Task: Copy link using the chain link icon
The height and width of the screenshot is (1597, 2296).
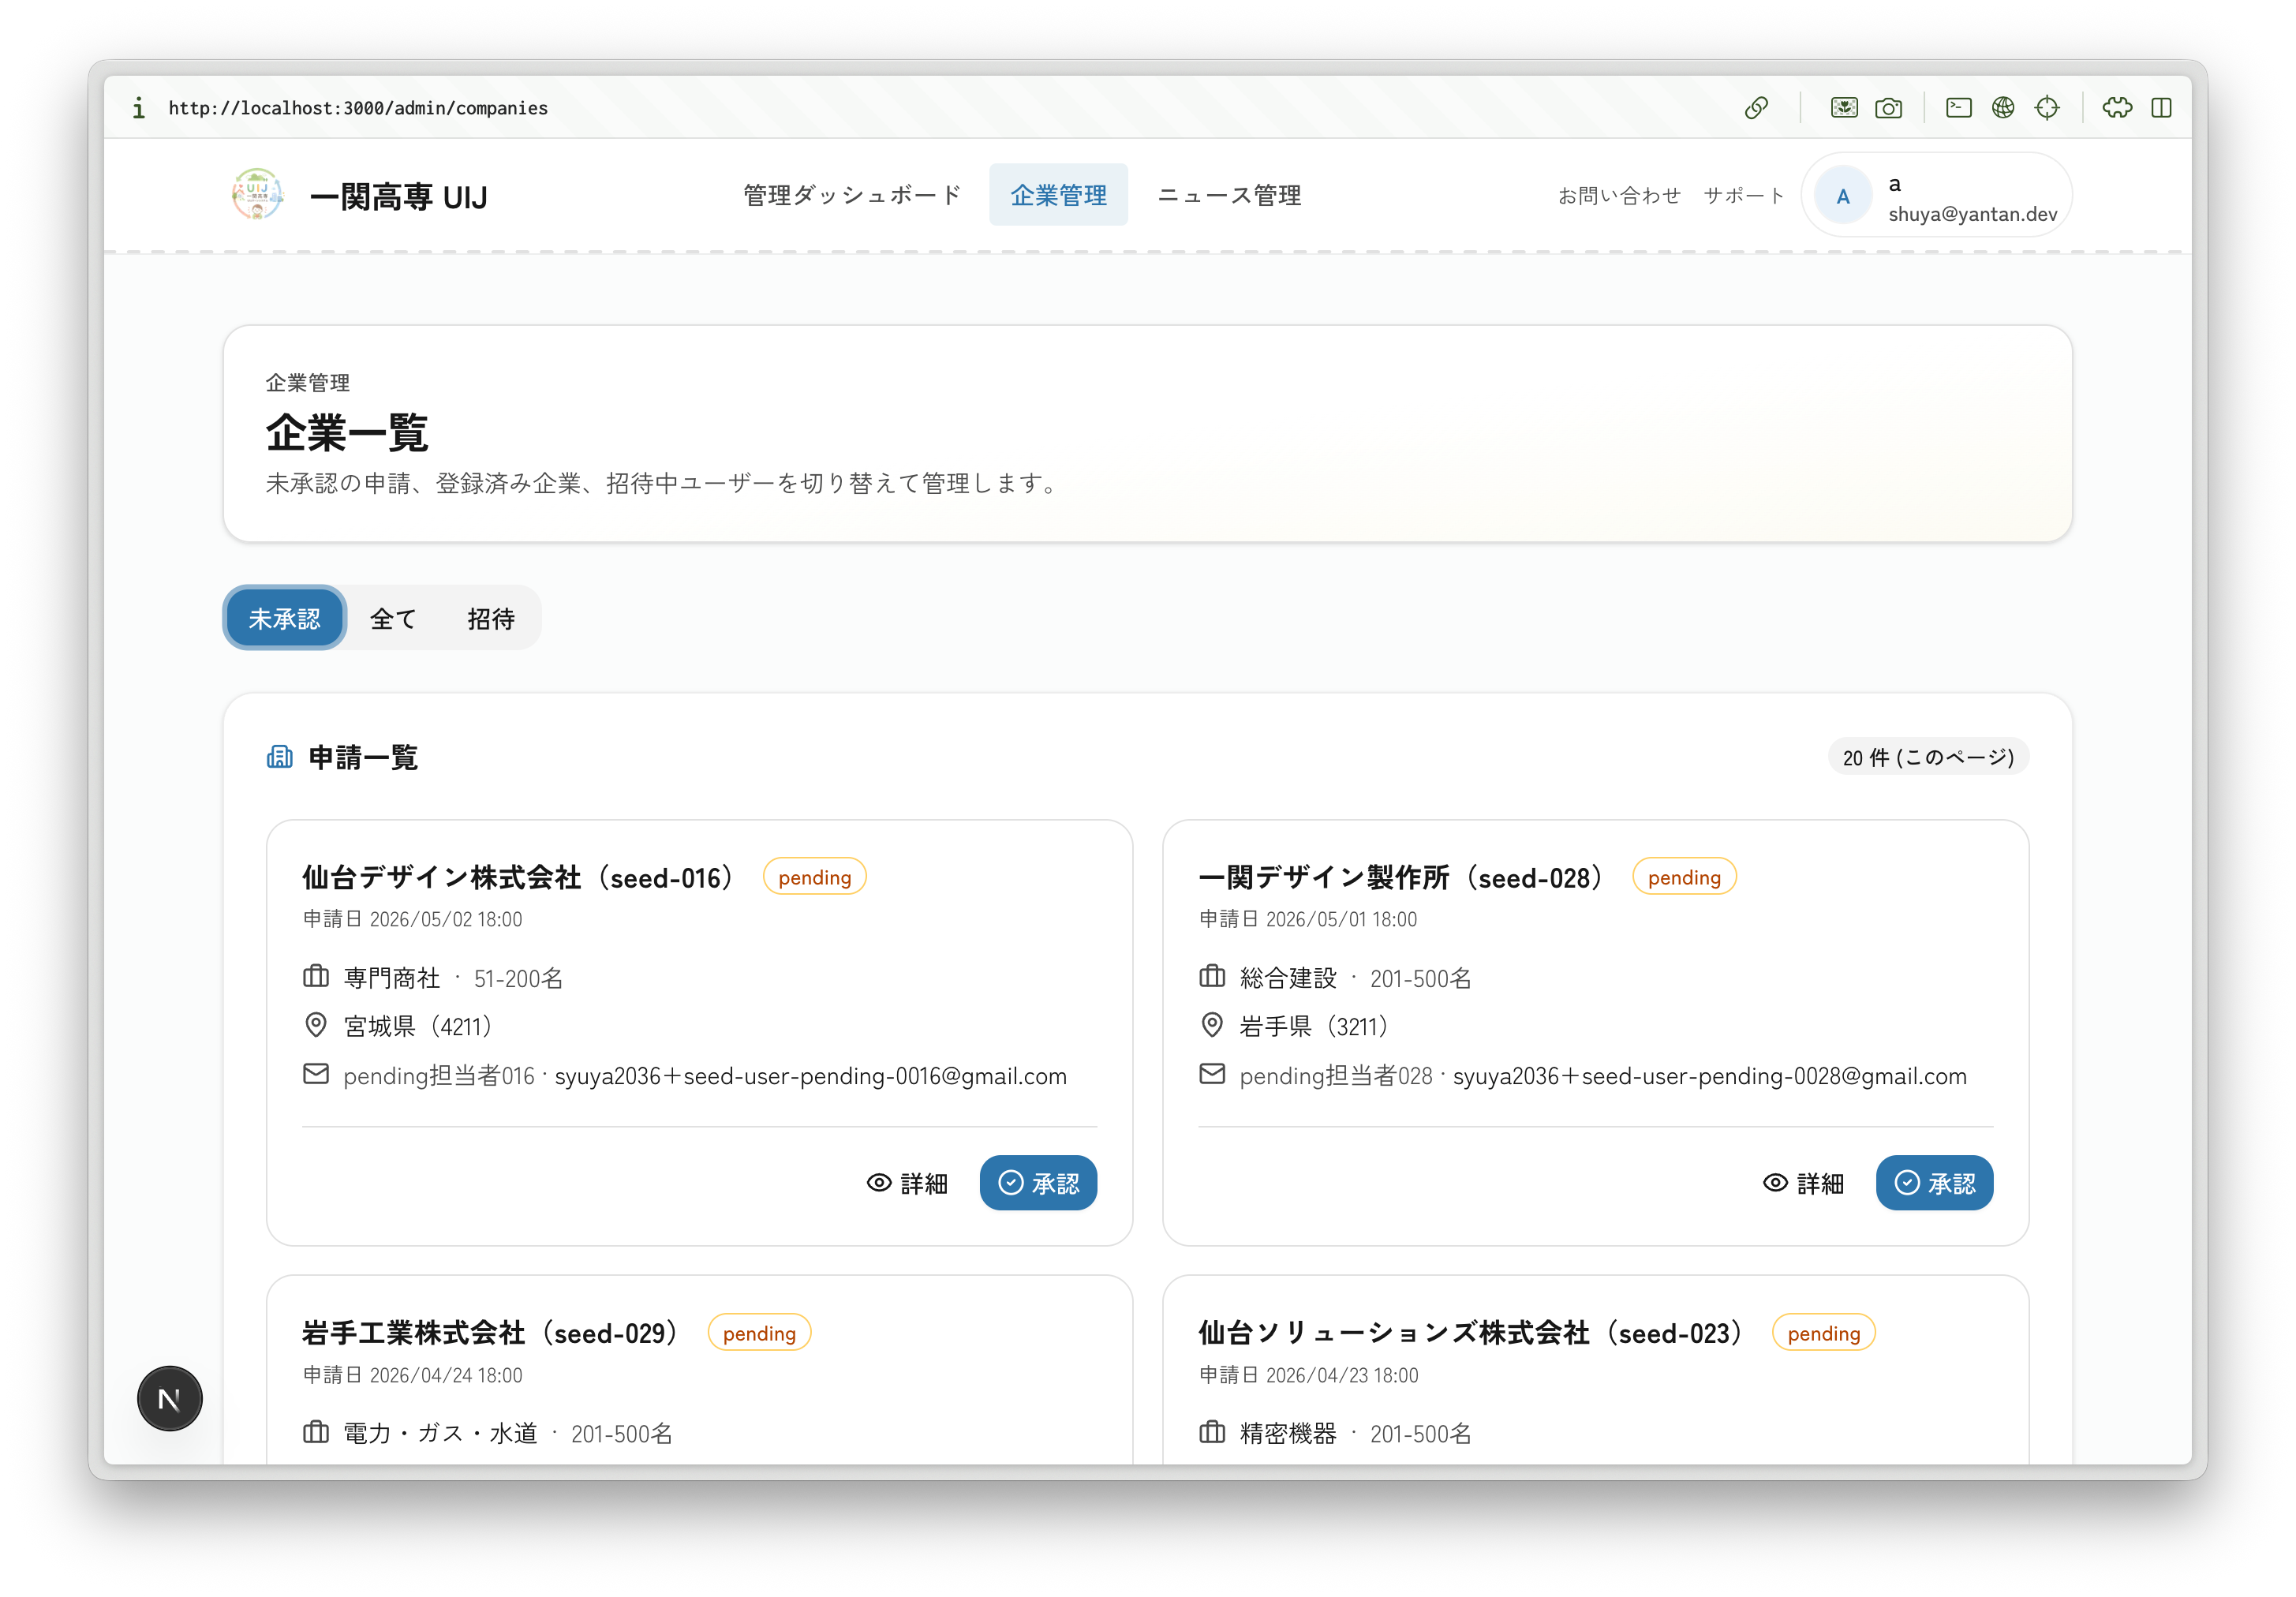Action: click(1756, 108)
